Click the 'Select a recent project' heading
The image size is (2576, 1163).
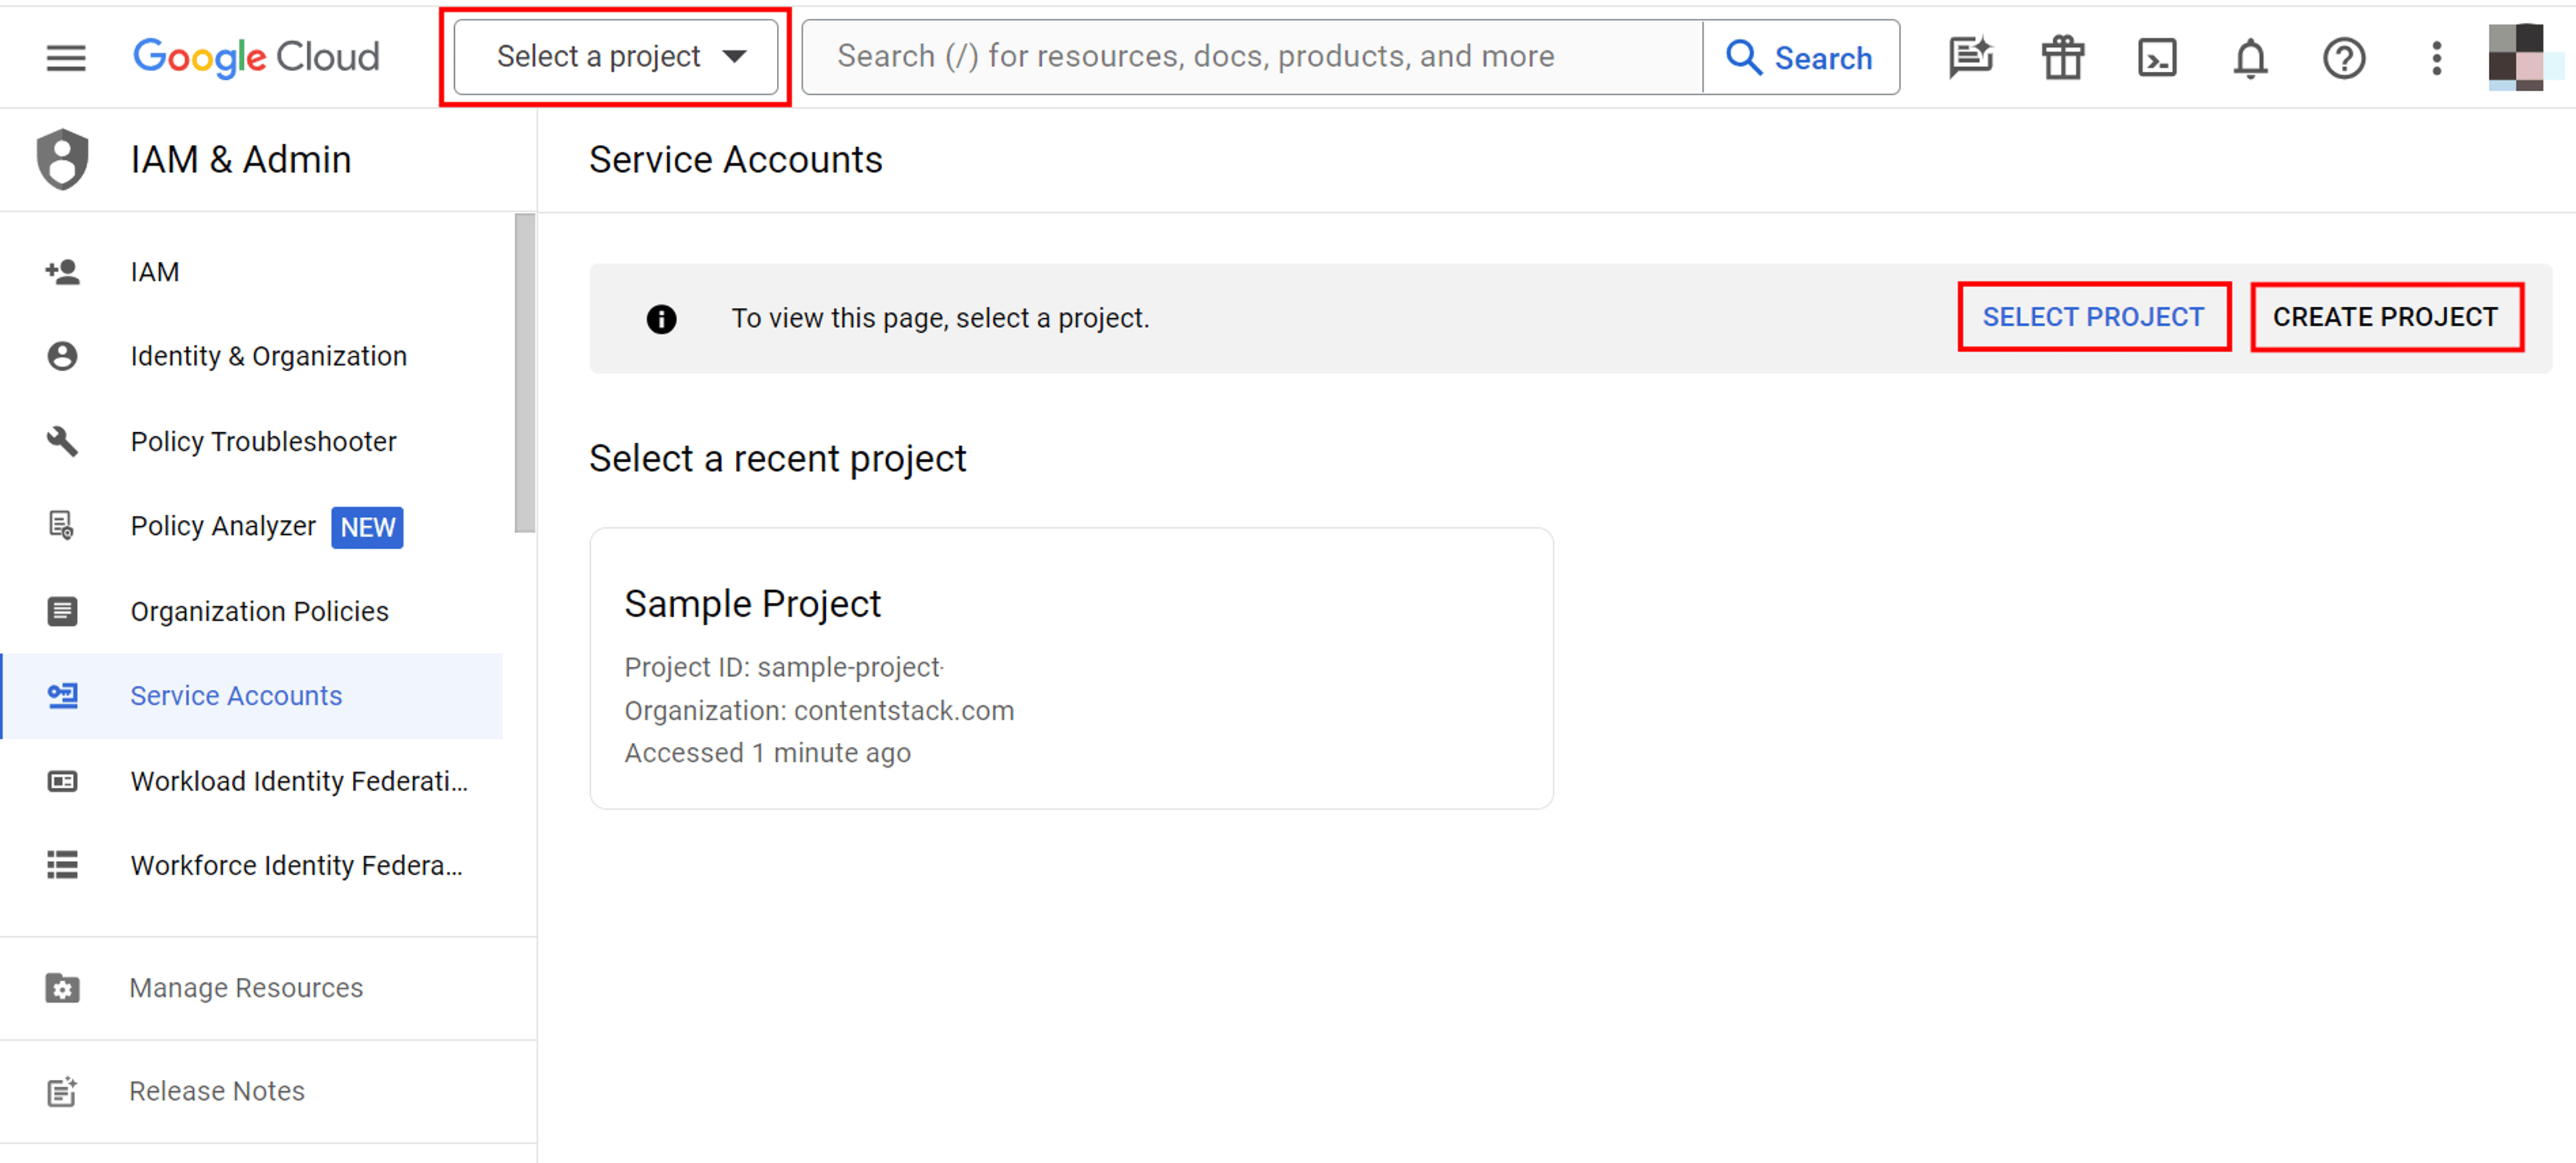pos(777,459)
